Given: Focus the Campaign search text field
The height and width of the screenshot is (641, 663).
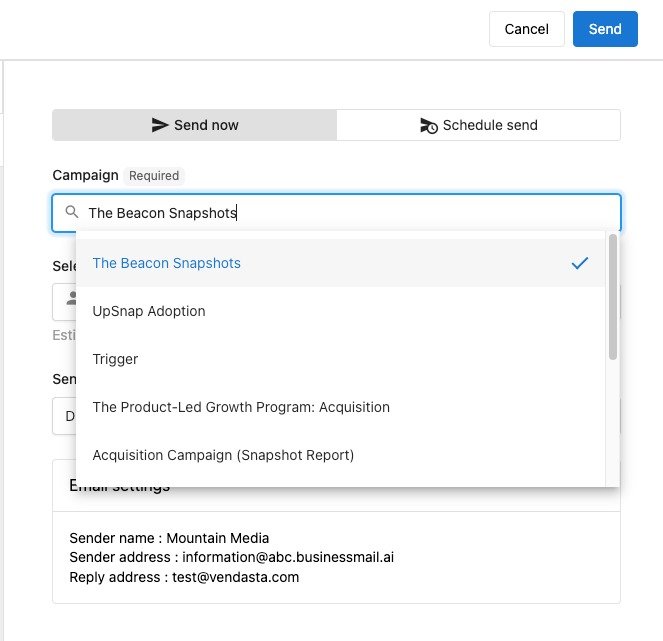Looking at the screenshot, I should [x=350, y=212].
